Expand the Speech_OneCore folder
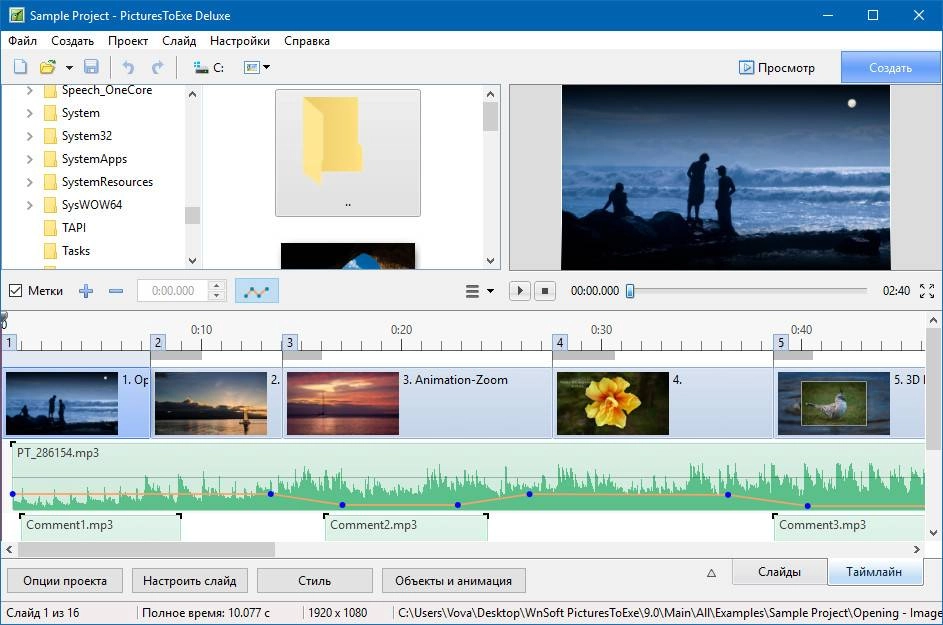 (x=29, y=90)
